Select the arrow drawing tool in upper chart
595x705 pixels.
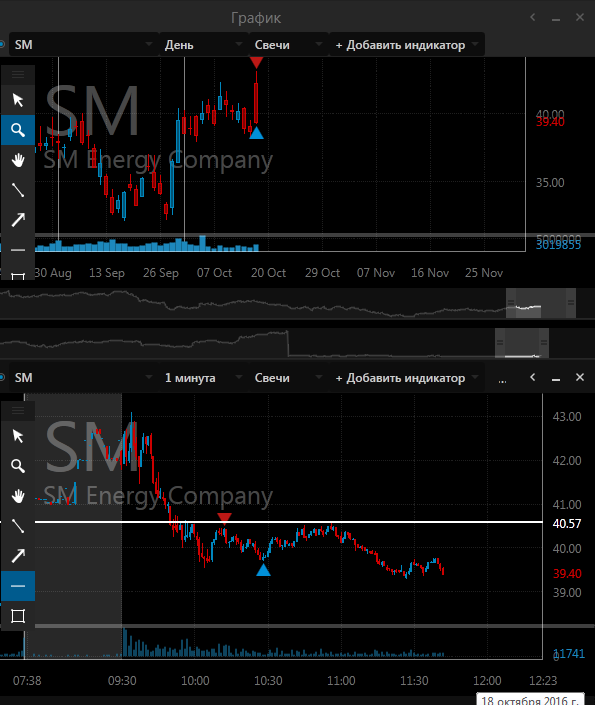click(18, 220)
